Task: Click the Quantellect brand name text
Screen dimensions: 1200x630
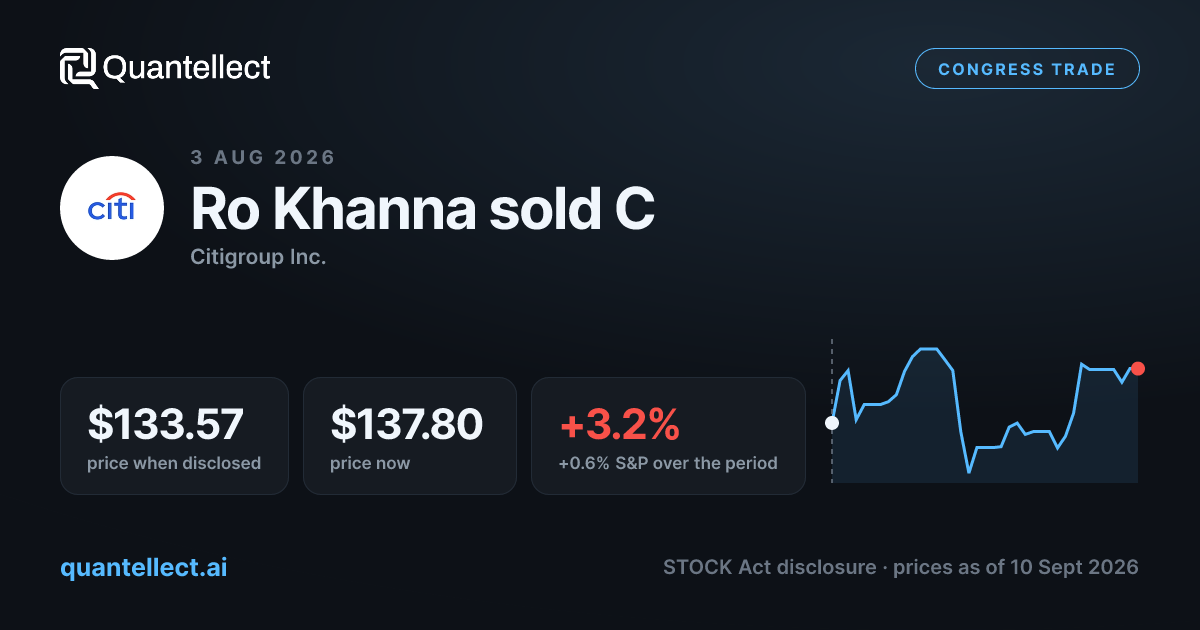Action: tap(187, 68)
